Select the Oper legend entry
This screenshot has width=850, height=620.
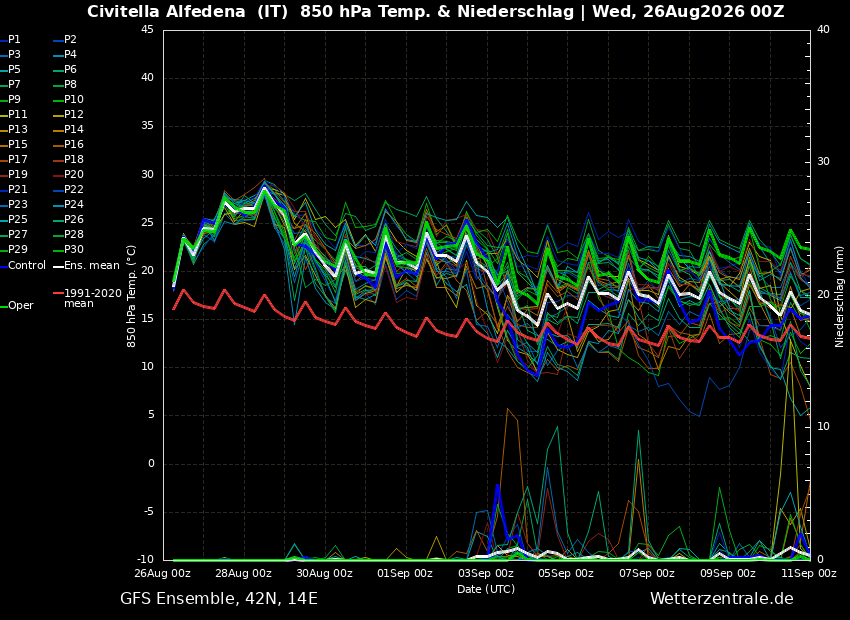coord(18,306)
